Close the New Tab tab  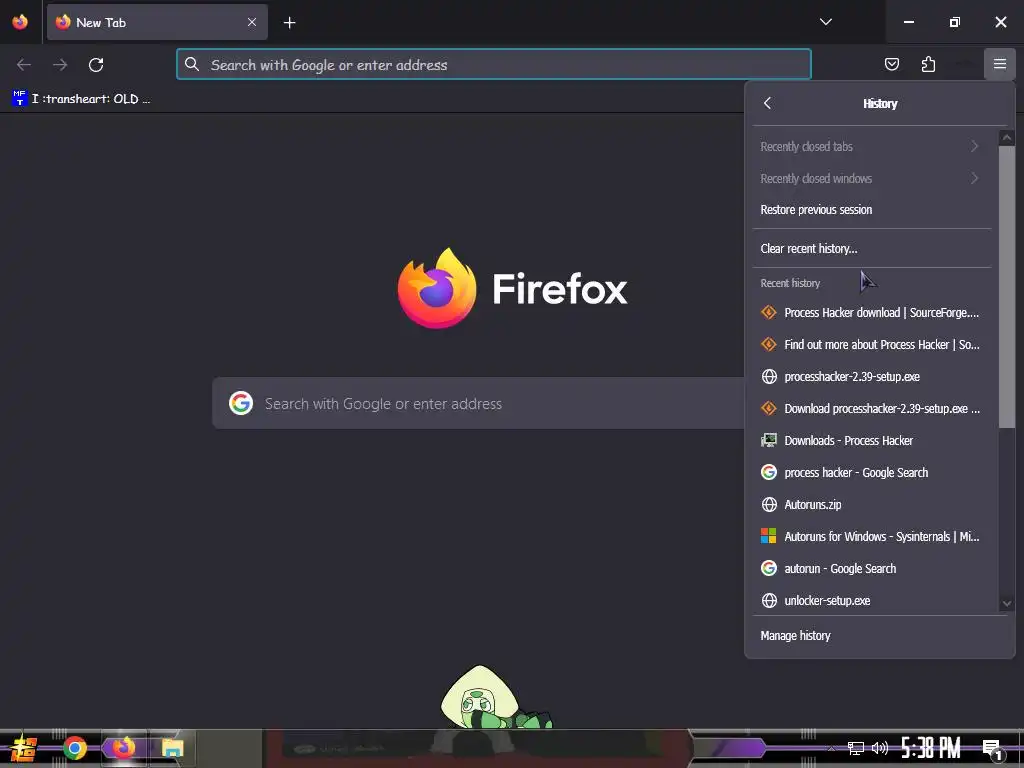(251, 22)
